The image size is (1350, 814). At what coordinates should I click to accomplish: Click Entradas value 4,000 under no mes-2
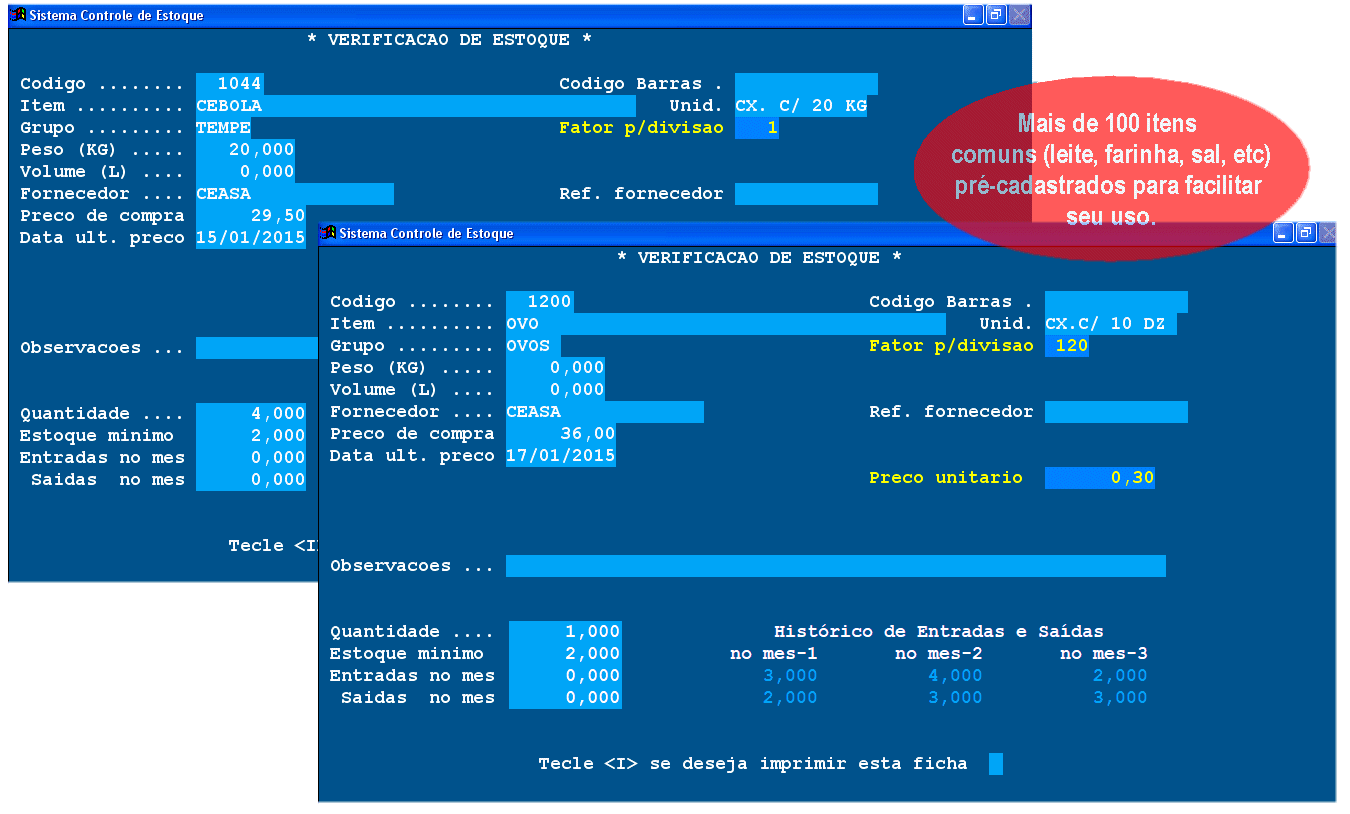coord(956,676)
